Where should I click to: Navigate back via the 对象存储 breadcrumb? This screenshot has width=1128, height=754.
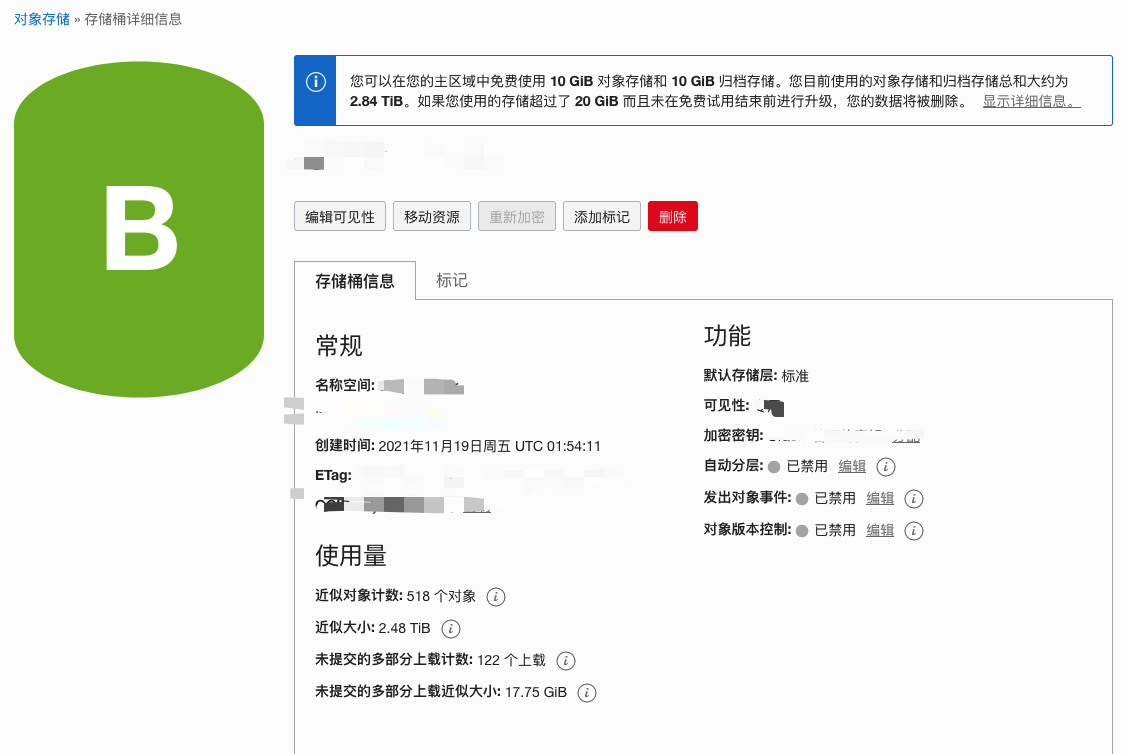pyautogui.click(x=41, y=18)
